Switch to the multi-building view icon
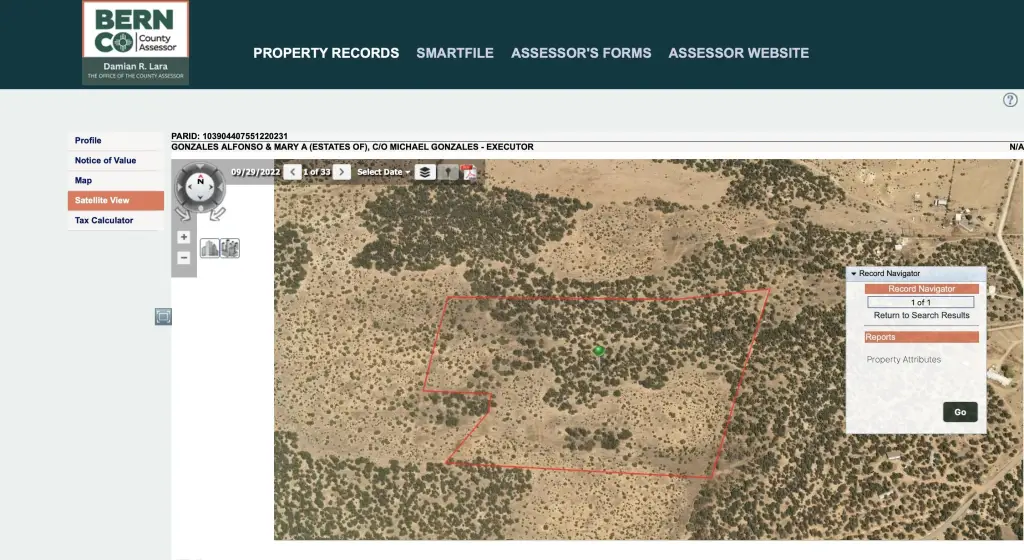1024x560 pixels. tap(230, 248)
